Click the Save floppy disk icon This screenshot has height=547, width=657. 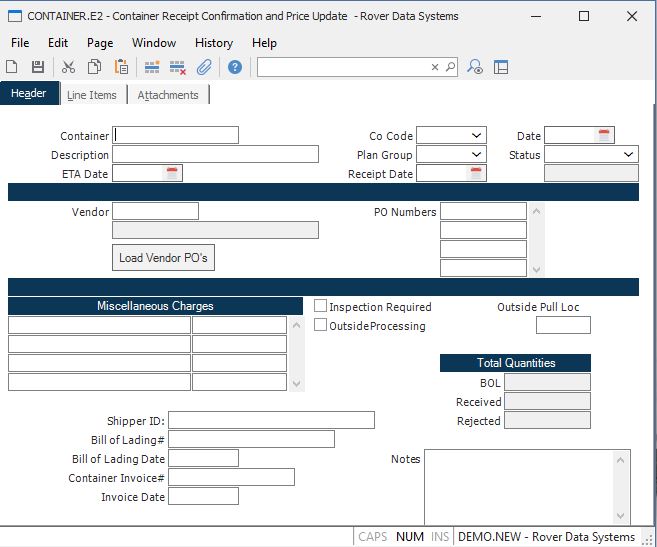(x=38, y=67)
